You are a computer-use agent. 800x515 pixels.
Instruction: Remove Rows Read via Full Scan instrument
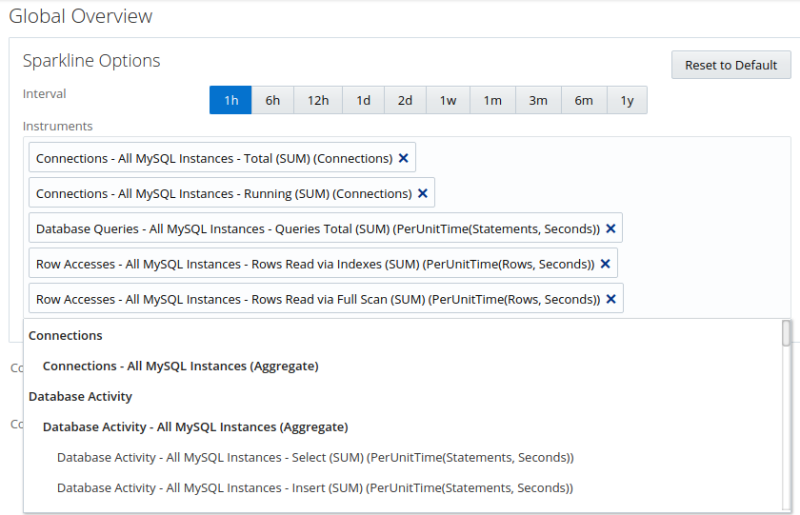pos(611,299)
